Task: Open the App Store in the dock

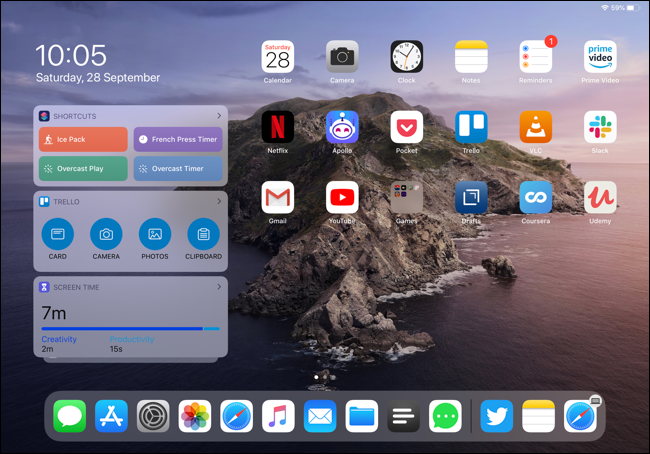Action: [x=111, y=416]
